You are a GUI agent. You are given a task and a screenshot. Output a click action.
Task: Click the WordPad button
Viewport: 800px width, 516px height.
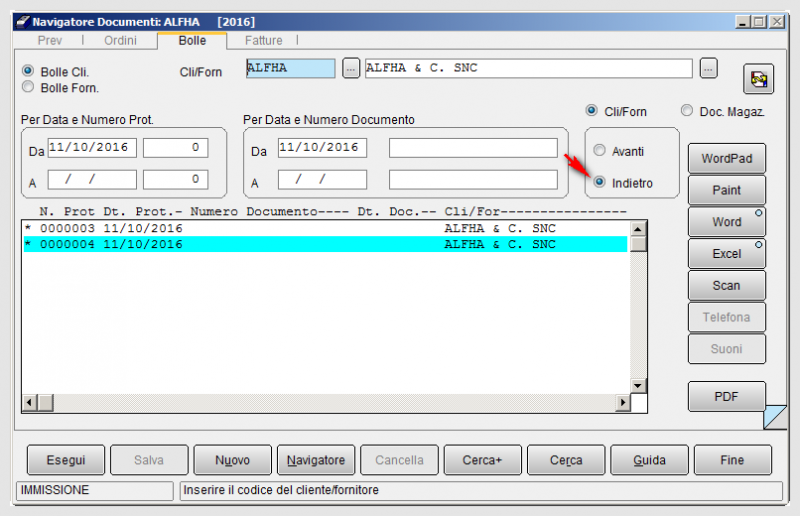(727, 159)
